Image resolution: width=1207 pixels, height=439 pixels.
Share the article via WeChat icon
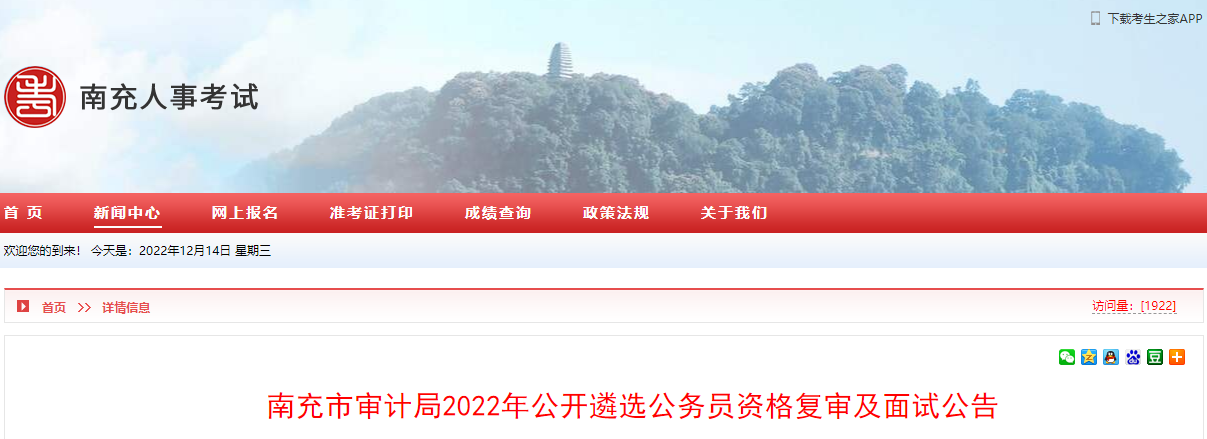click(1067, 357)
